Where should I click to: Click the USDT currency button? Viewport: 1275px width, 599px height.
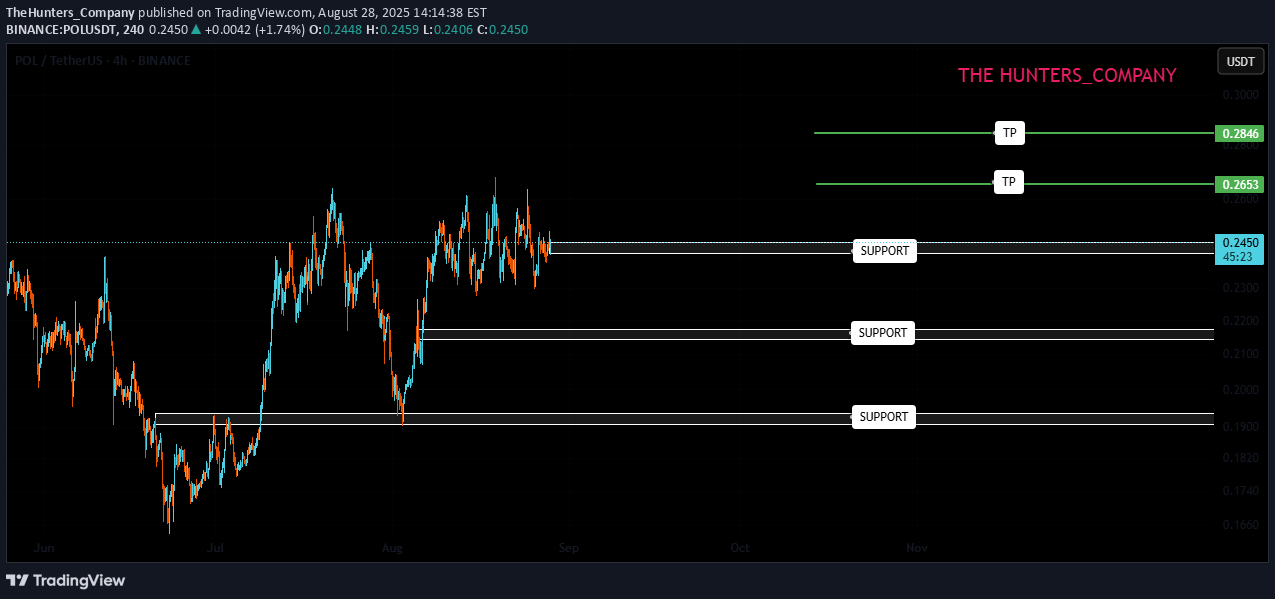[1240, 61]
